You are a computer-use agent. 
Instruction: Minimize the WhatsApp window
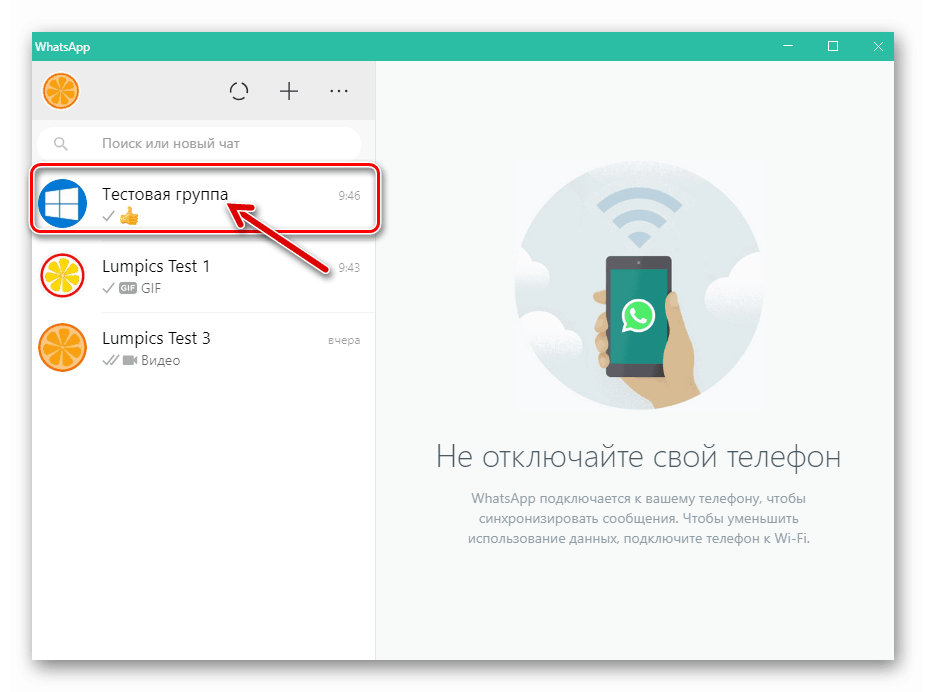(788, 46)
